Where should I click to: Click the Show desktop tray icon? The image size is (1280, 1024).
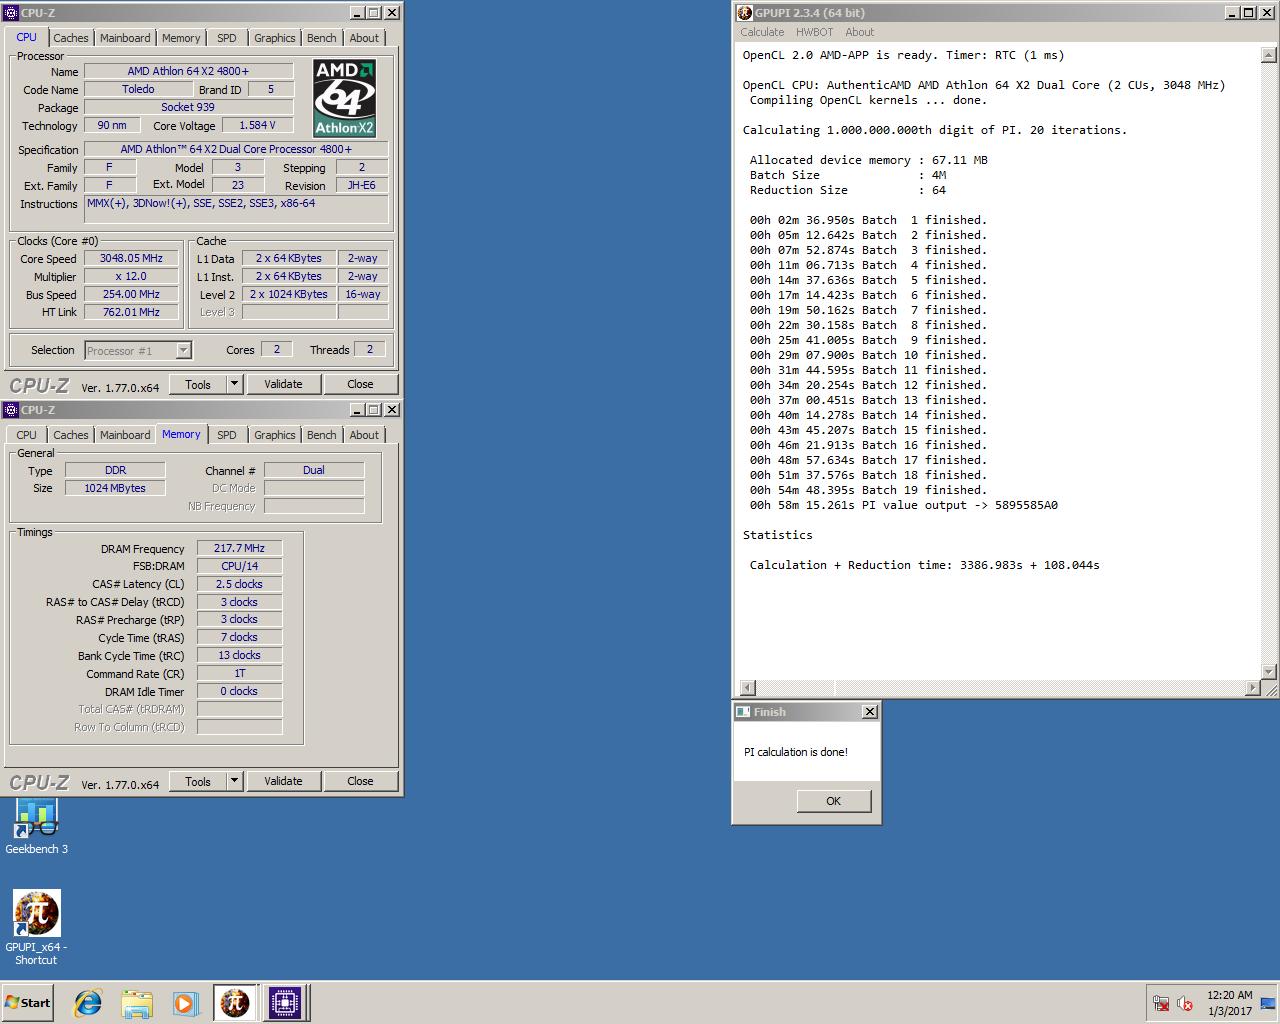point(1269,1003)
